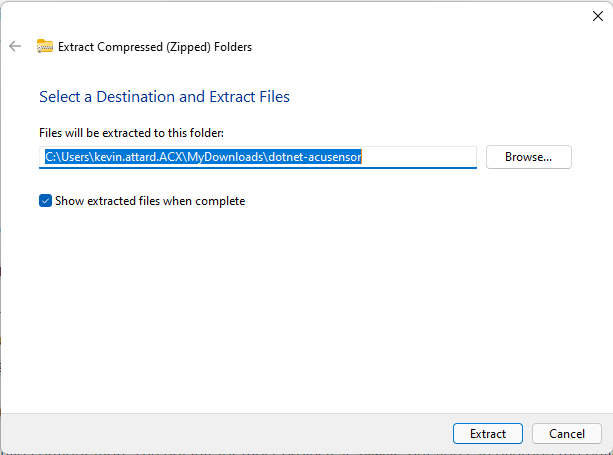The width and height of the screenshot is (613, 455).
Task: Close the extract dialog with X
Action: (598, 16)
